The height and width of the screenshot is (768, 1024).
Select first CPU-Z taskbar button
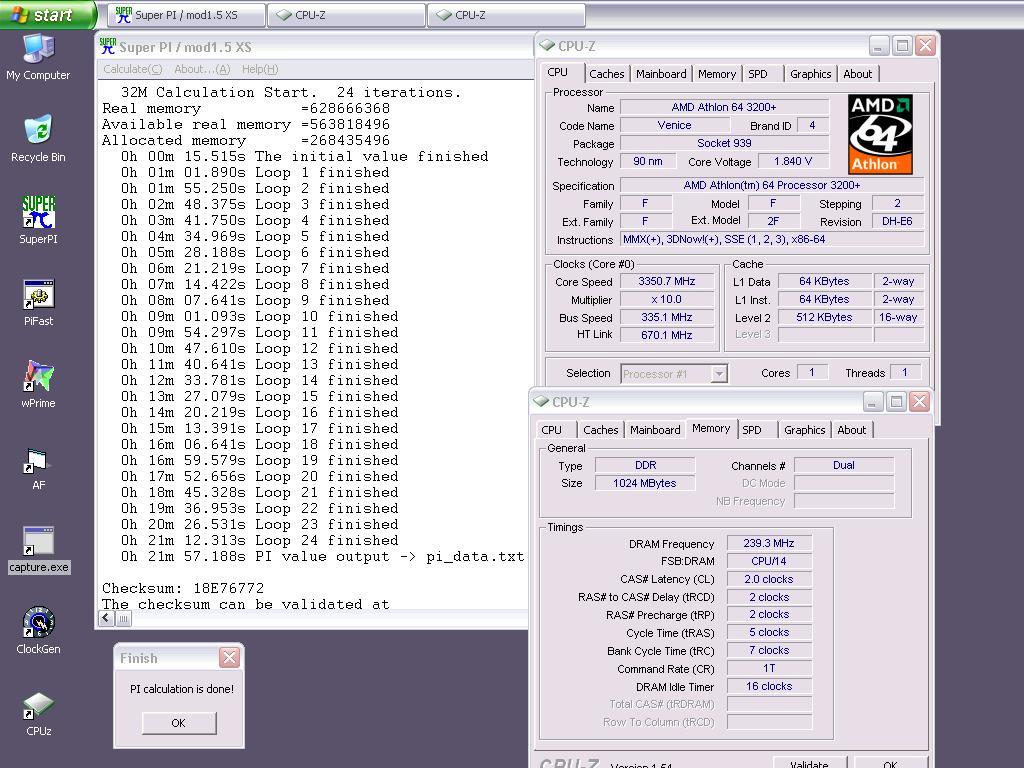[x=346, y=14]
